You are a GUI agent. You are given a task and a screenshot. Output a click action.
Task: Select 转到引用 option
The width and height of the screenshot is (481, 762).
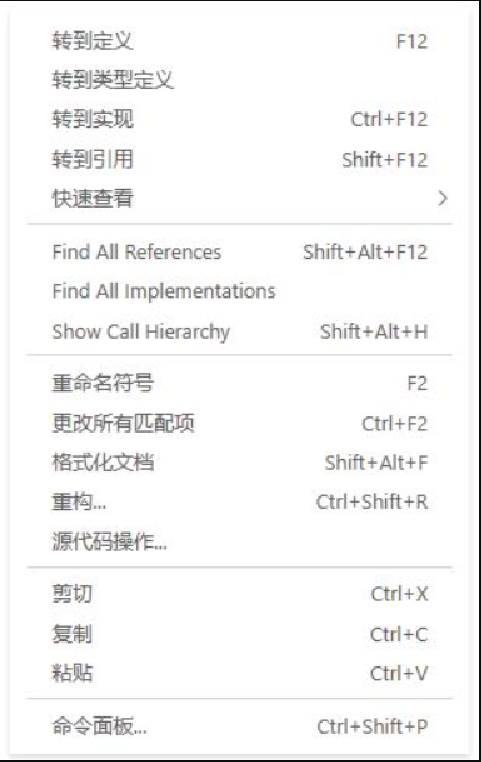click(x=240, y=159)
